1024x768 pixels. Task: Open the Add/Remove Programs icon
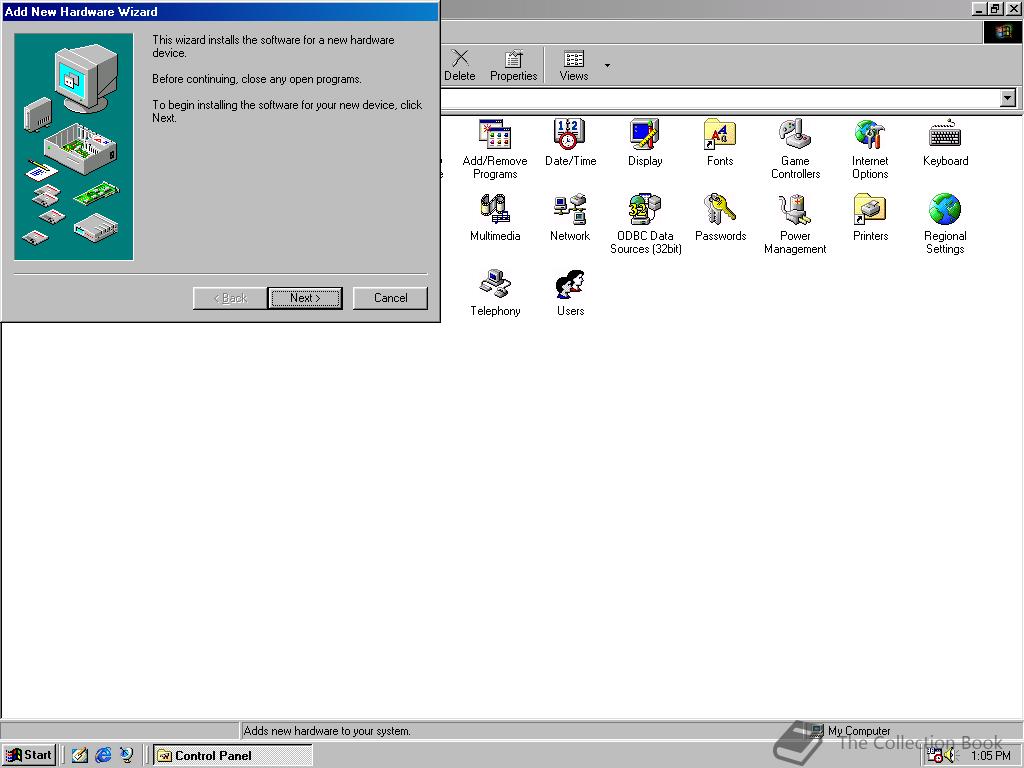coord(494,149)
